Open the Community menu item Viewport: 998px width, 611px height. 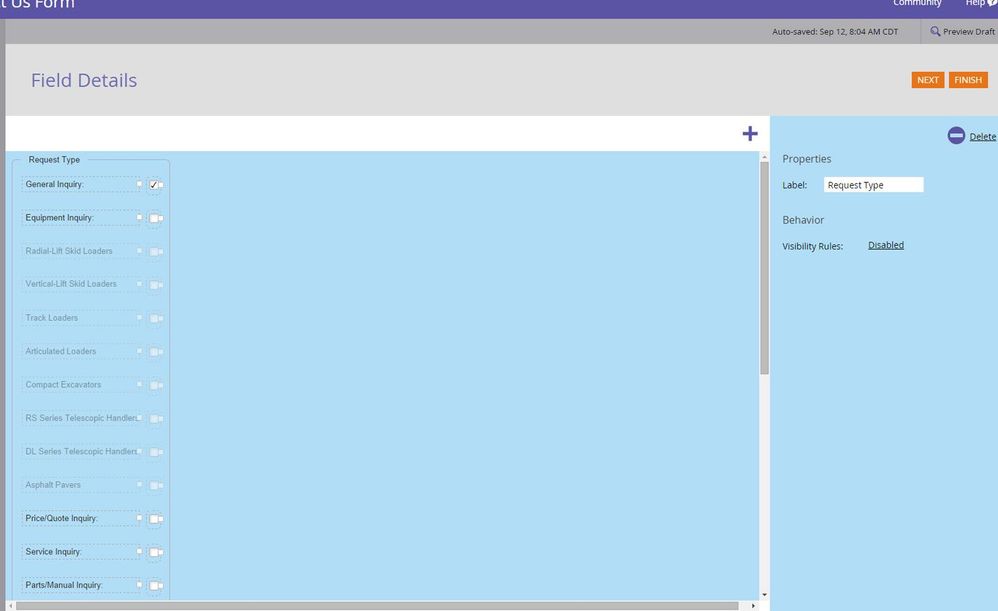917,4
